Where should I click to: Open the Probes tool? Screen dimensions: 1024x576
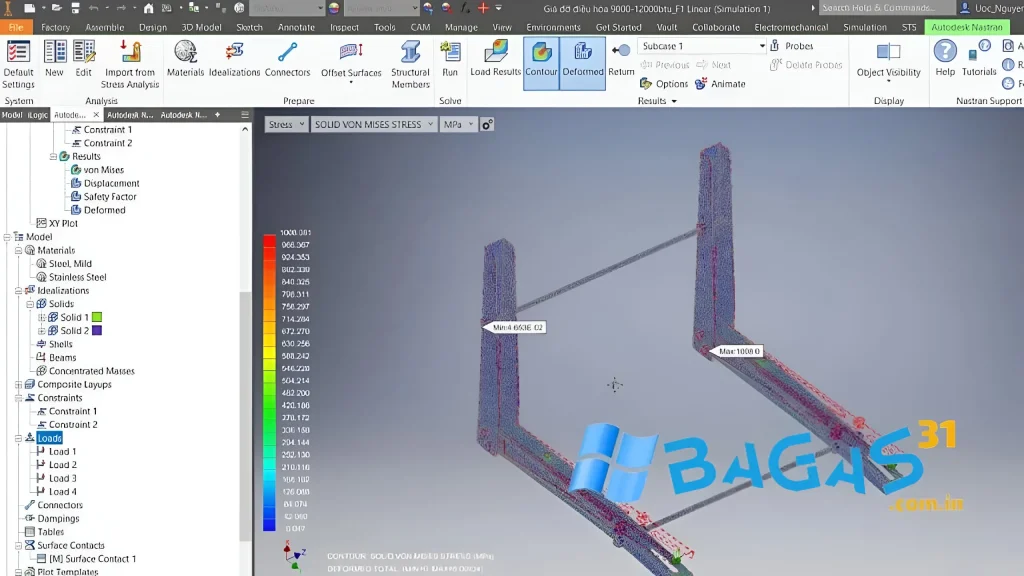pyautogui.click(x=791, y=46)
